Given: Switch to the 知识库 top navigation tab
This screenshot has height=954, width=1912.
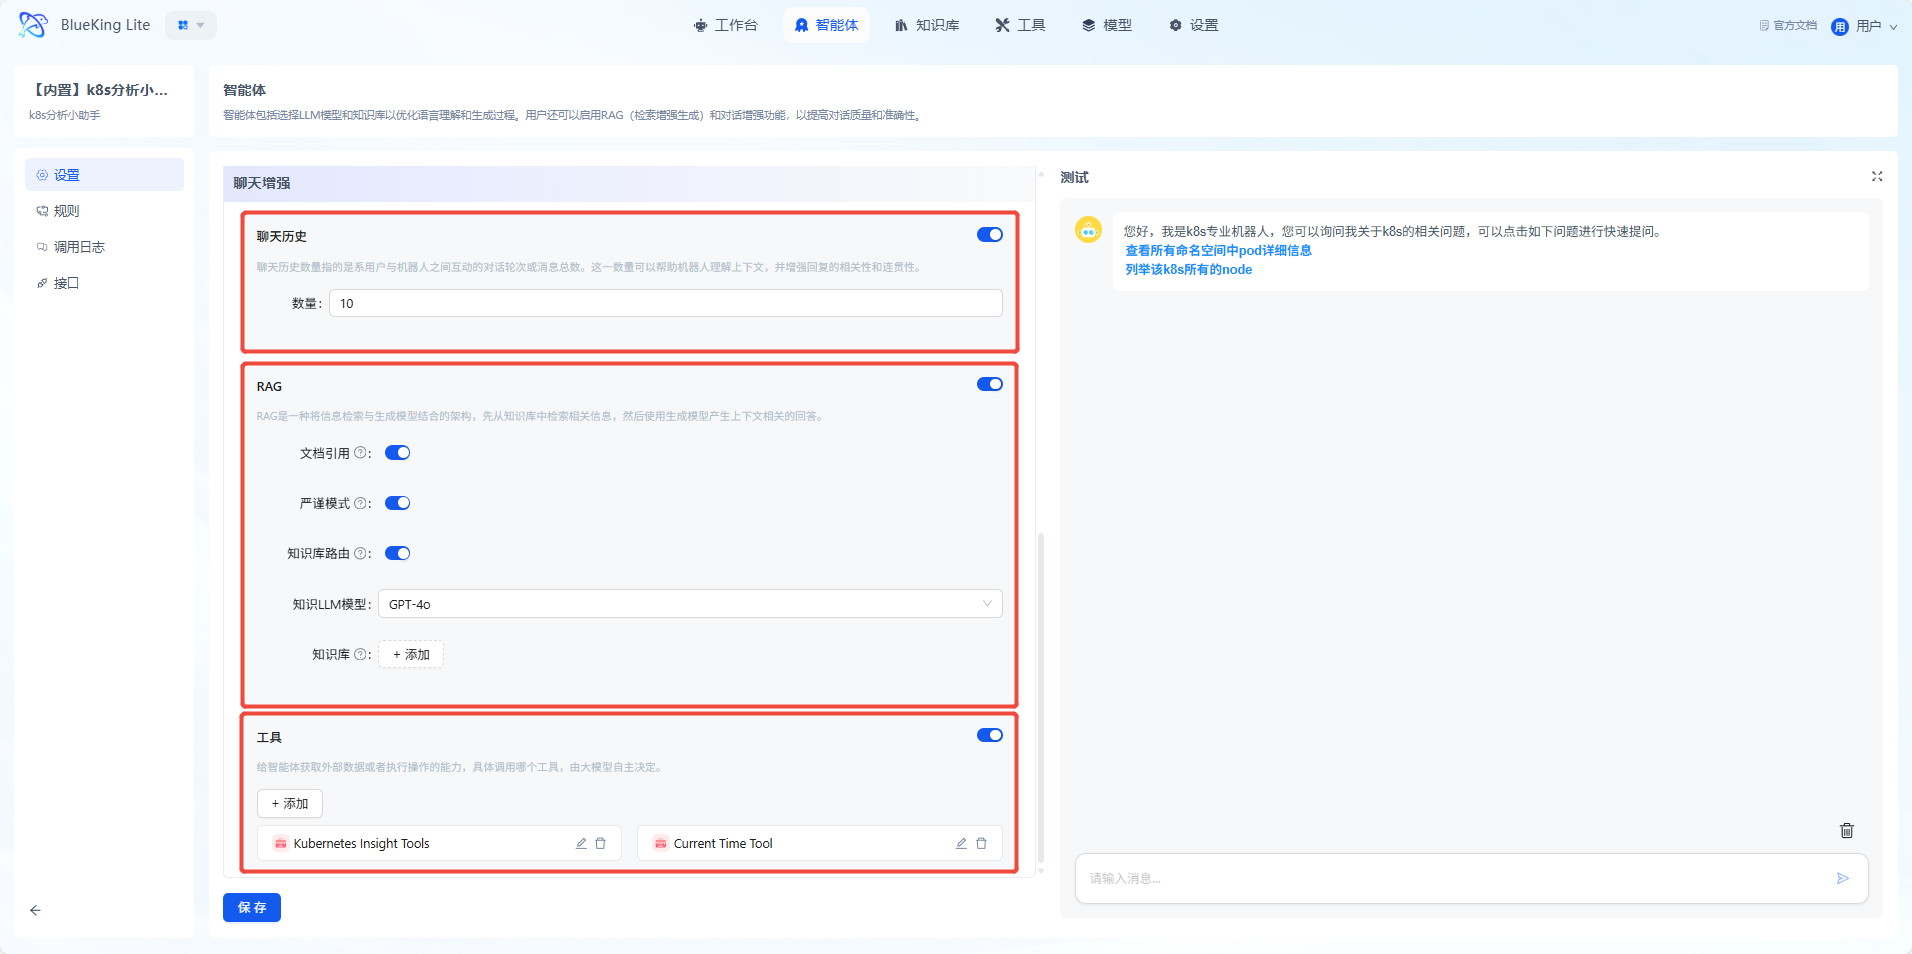Looking at the screenshot, I should pos(927,26).
